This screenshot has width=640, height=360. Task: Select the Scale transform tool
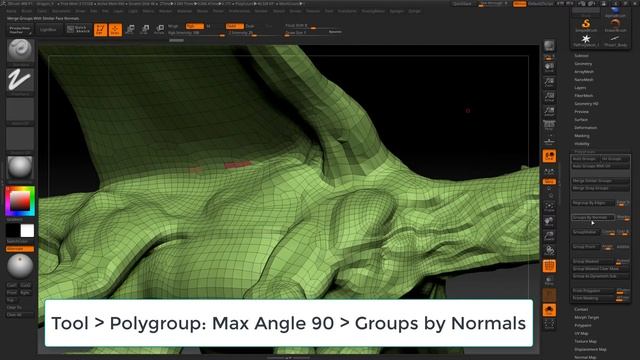click(145, 29)
